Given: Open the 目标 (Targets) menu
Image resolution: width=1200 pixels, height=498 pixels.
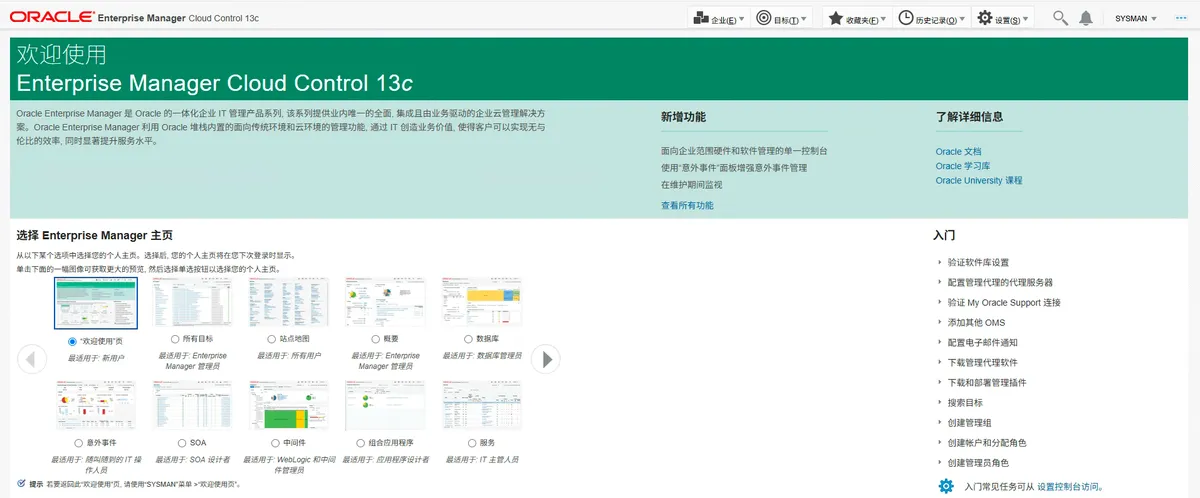Looking at the screenshot, I should coord(780,19).
